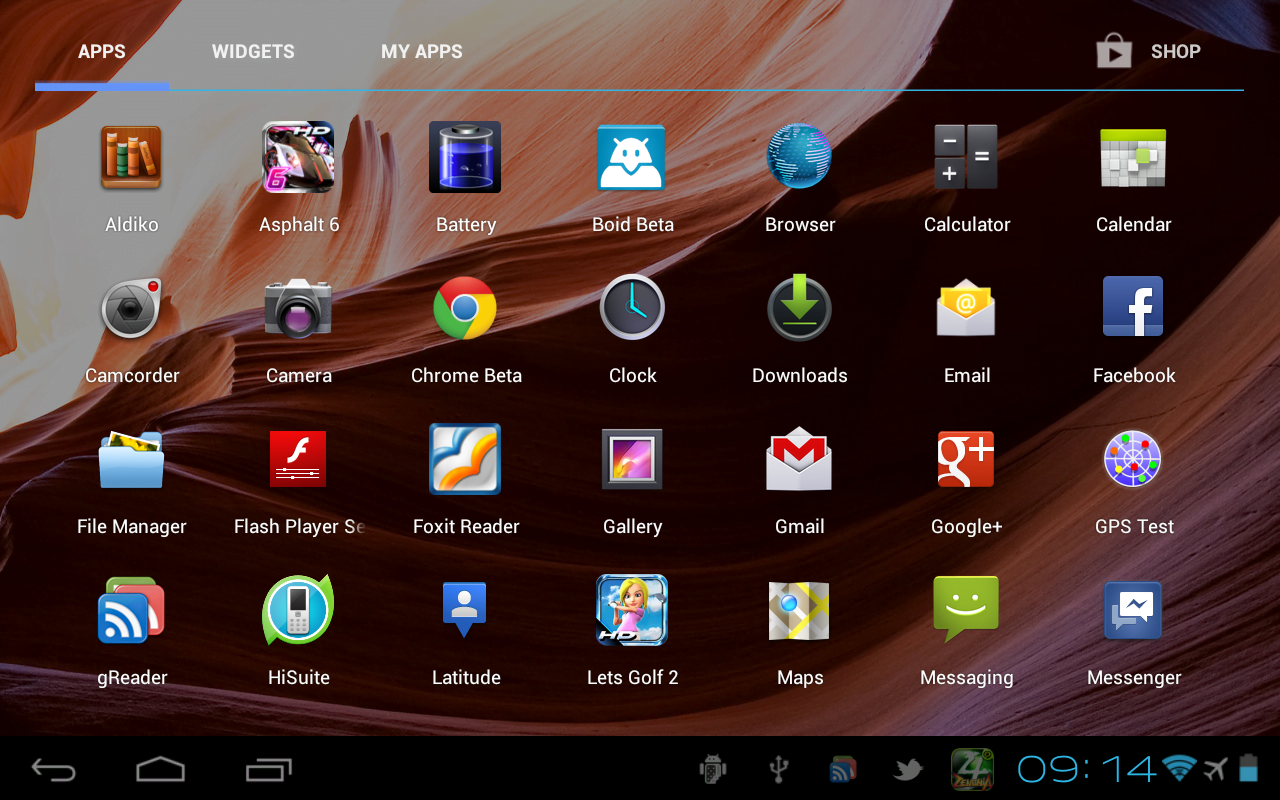Open the Calculator app
The height and width of the screenshot is (800, 1280).
pos(966,158)
